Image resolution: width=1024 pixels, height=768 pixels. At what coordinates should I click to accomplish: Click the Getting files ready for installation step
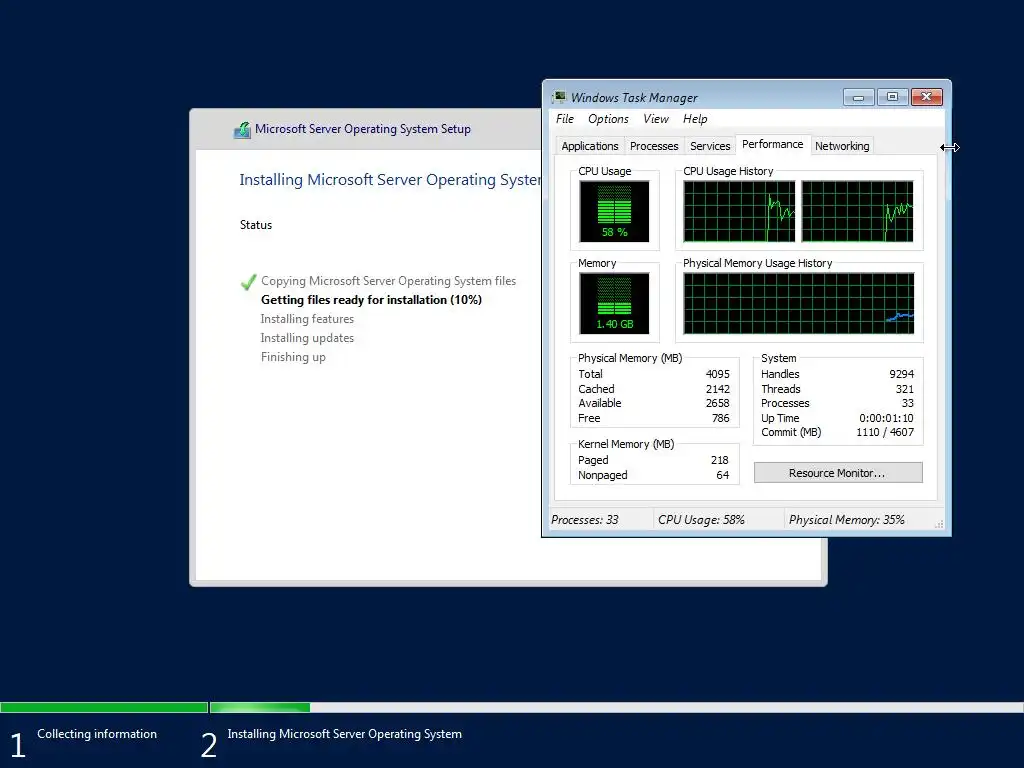(x=371, y=300)
